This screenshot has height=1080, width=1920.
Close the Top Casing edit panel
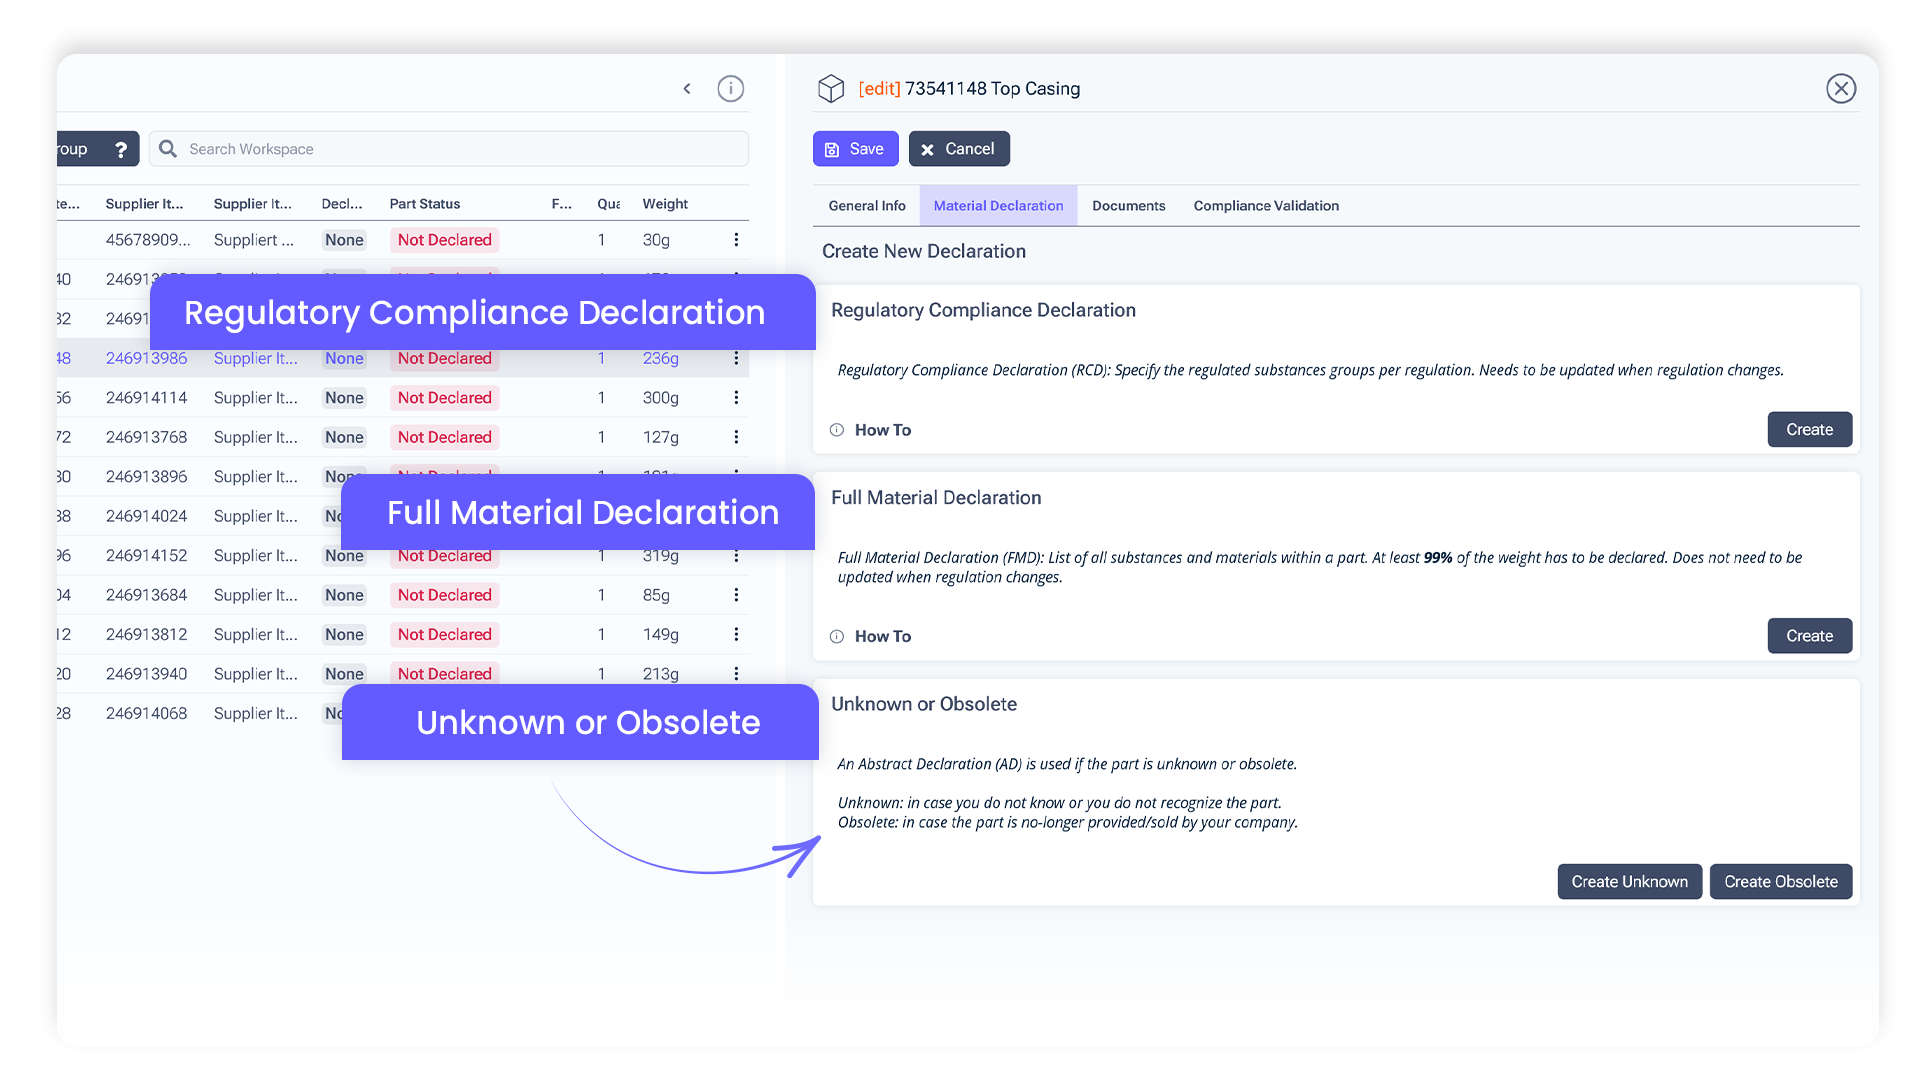point(1840,89)
